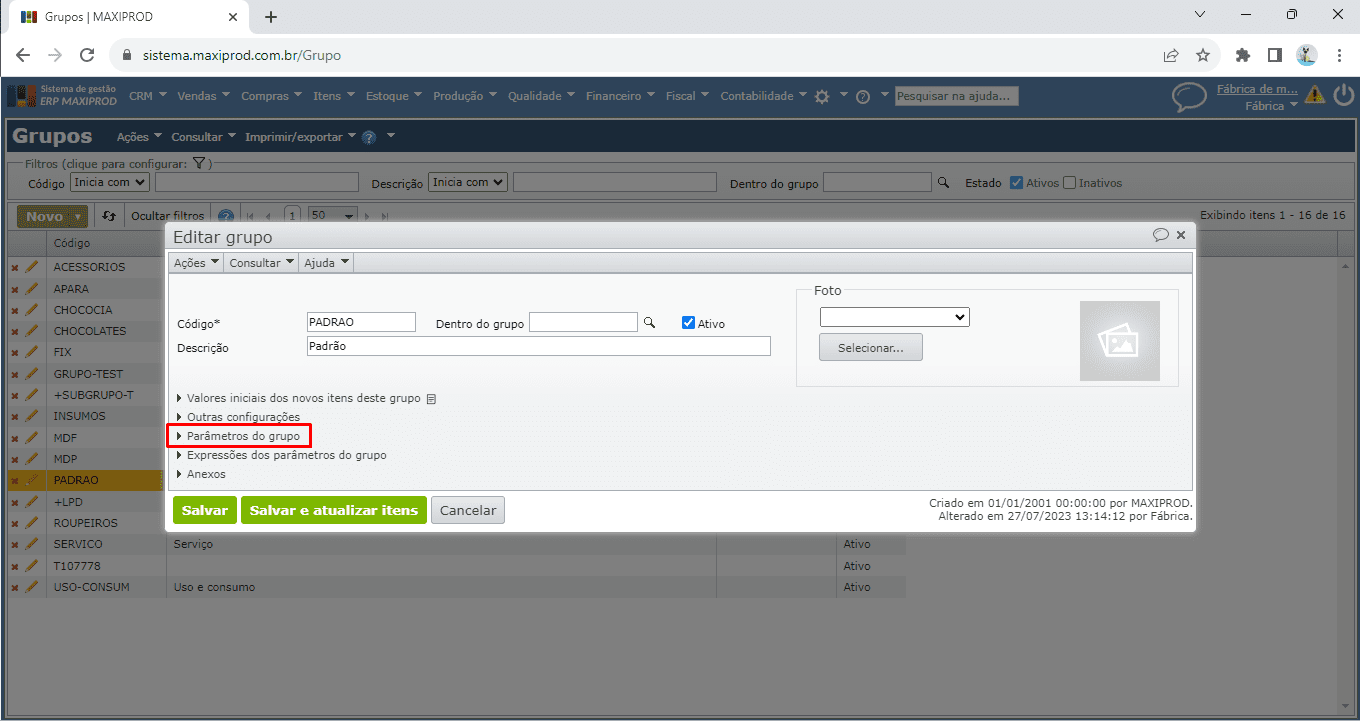Click the Descrição field containing Padrão
The height and width of the screenshot is (721, 1360).
pos(539,346)
